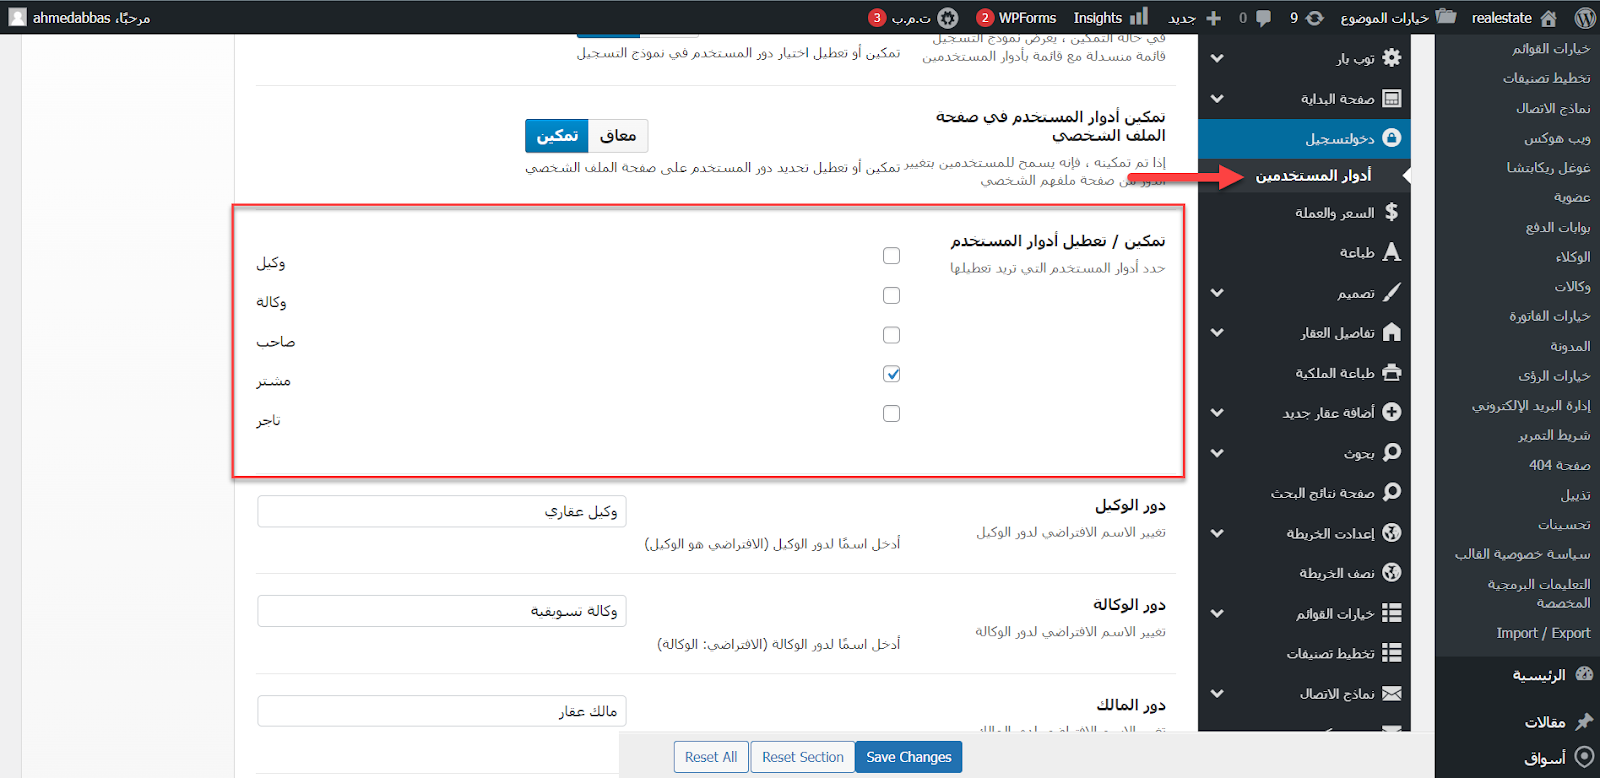Expand the أضافة عقار جديد section chevron

pos(1217,412)
